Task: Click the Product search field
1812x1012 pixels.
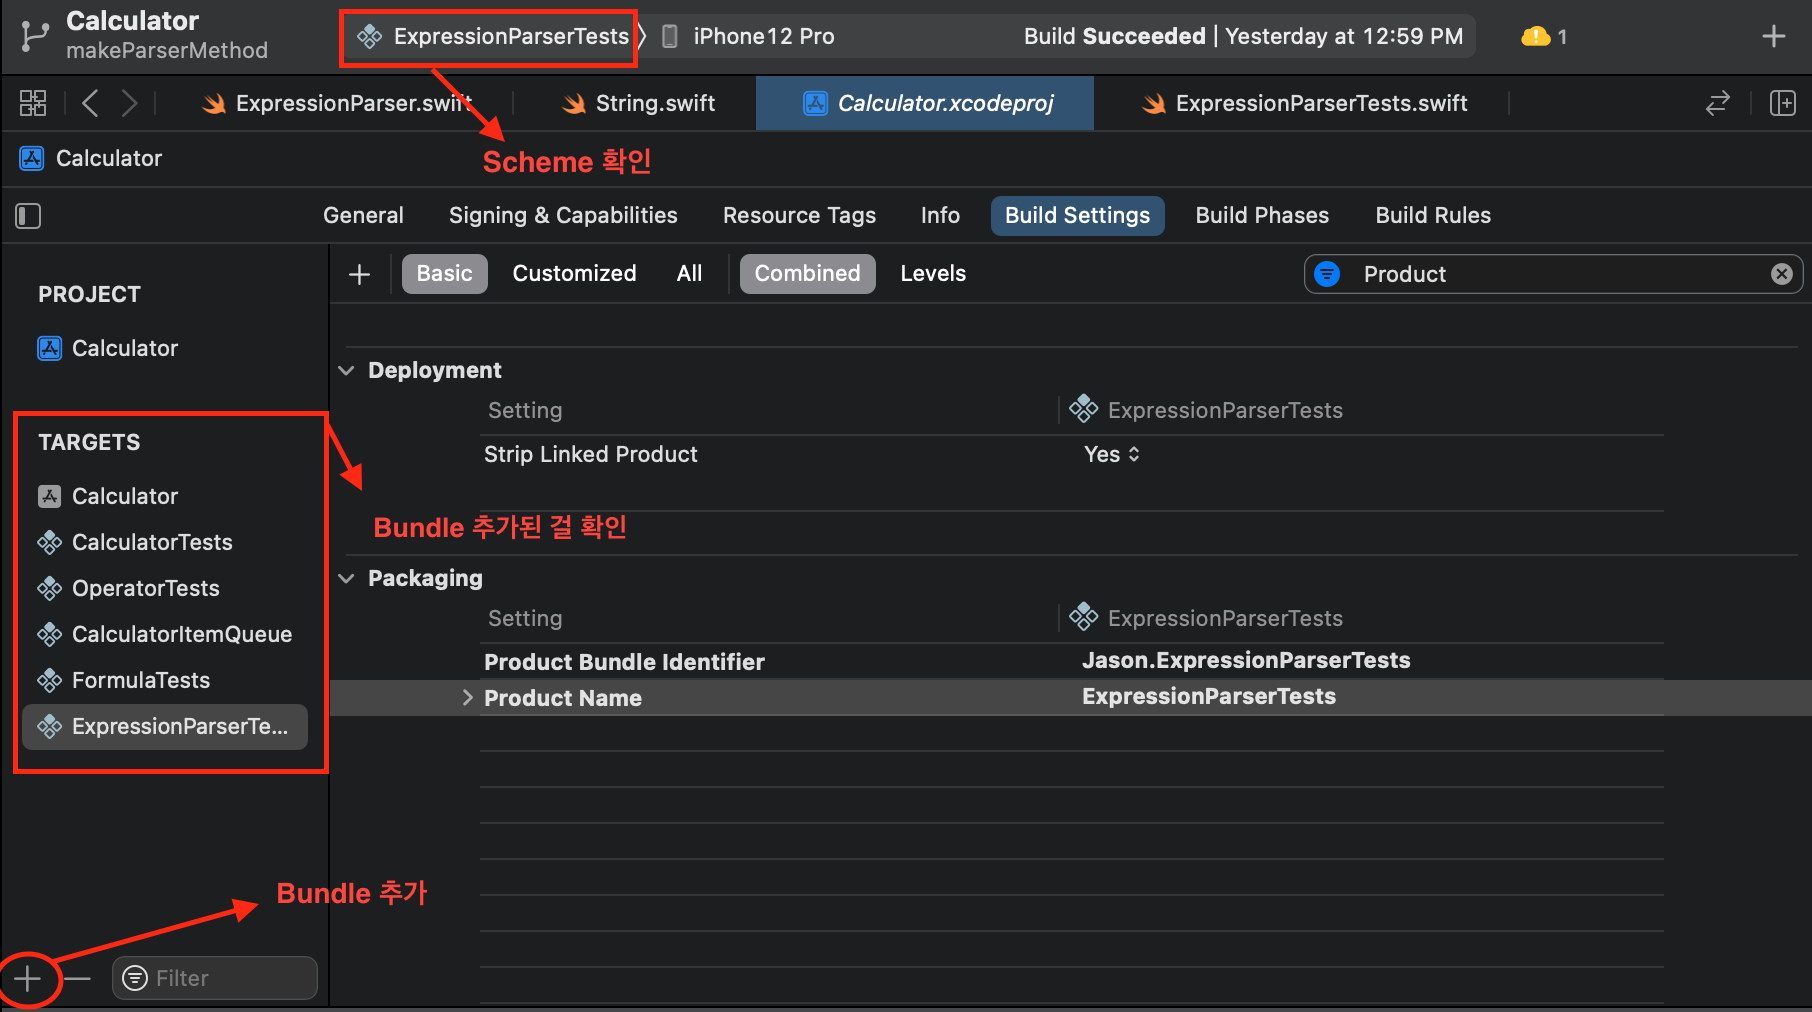Action: tap(1555, 274)
